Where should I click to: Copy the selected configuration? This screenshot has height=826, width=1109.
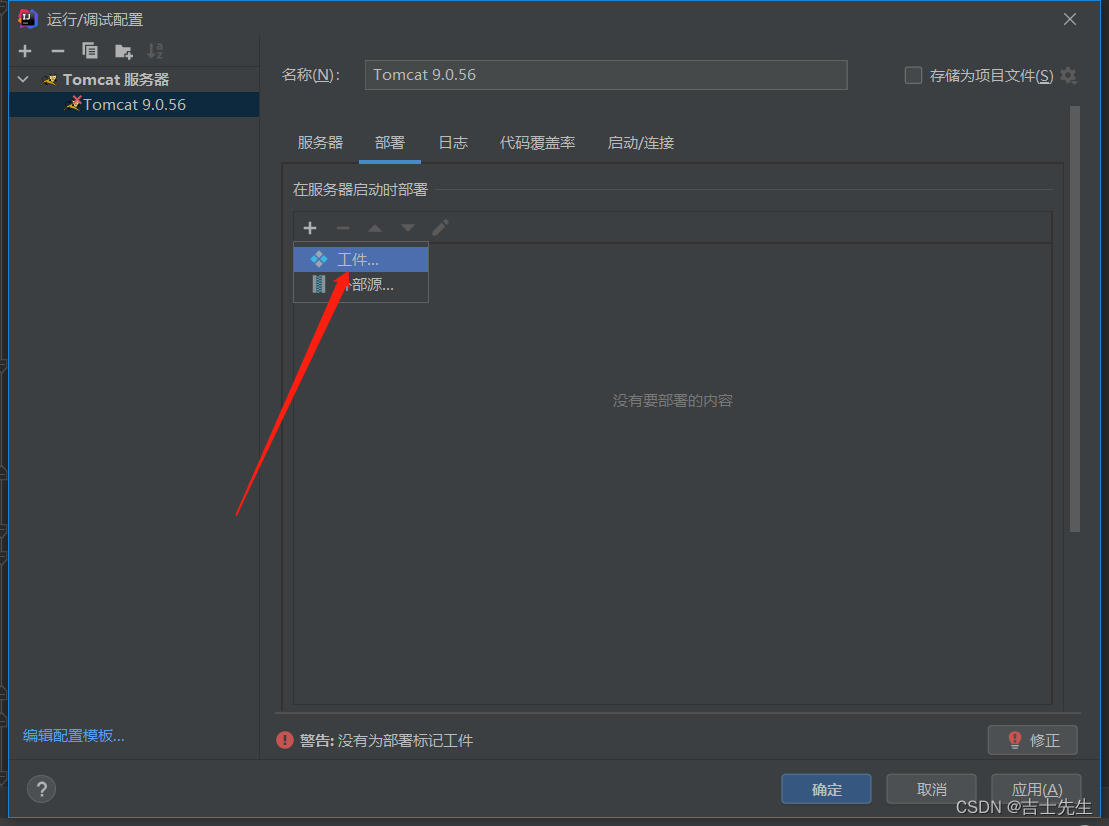[x=90, y=51]
